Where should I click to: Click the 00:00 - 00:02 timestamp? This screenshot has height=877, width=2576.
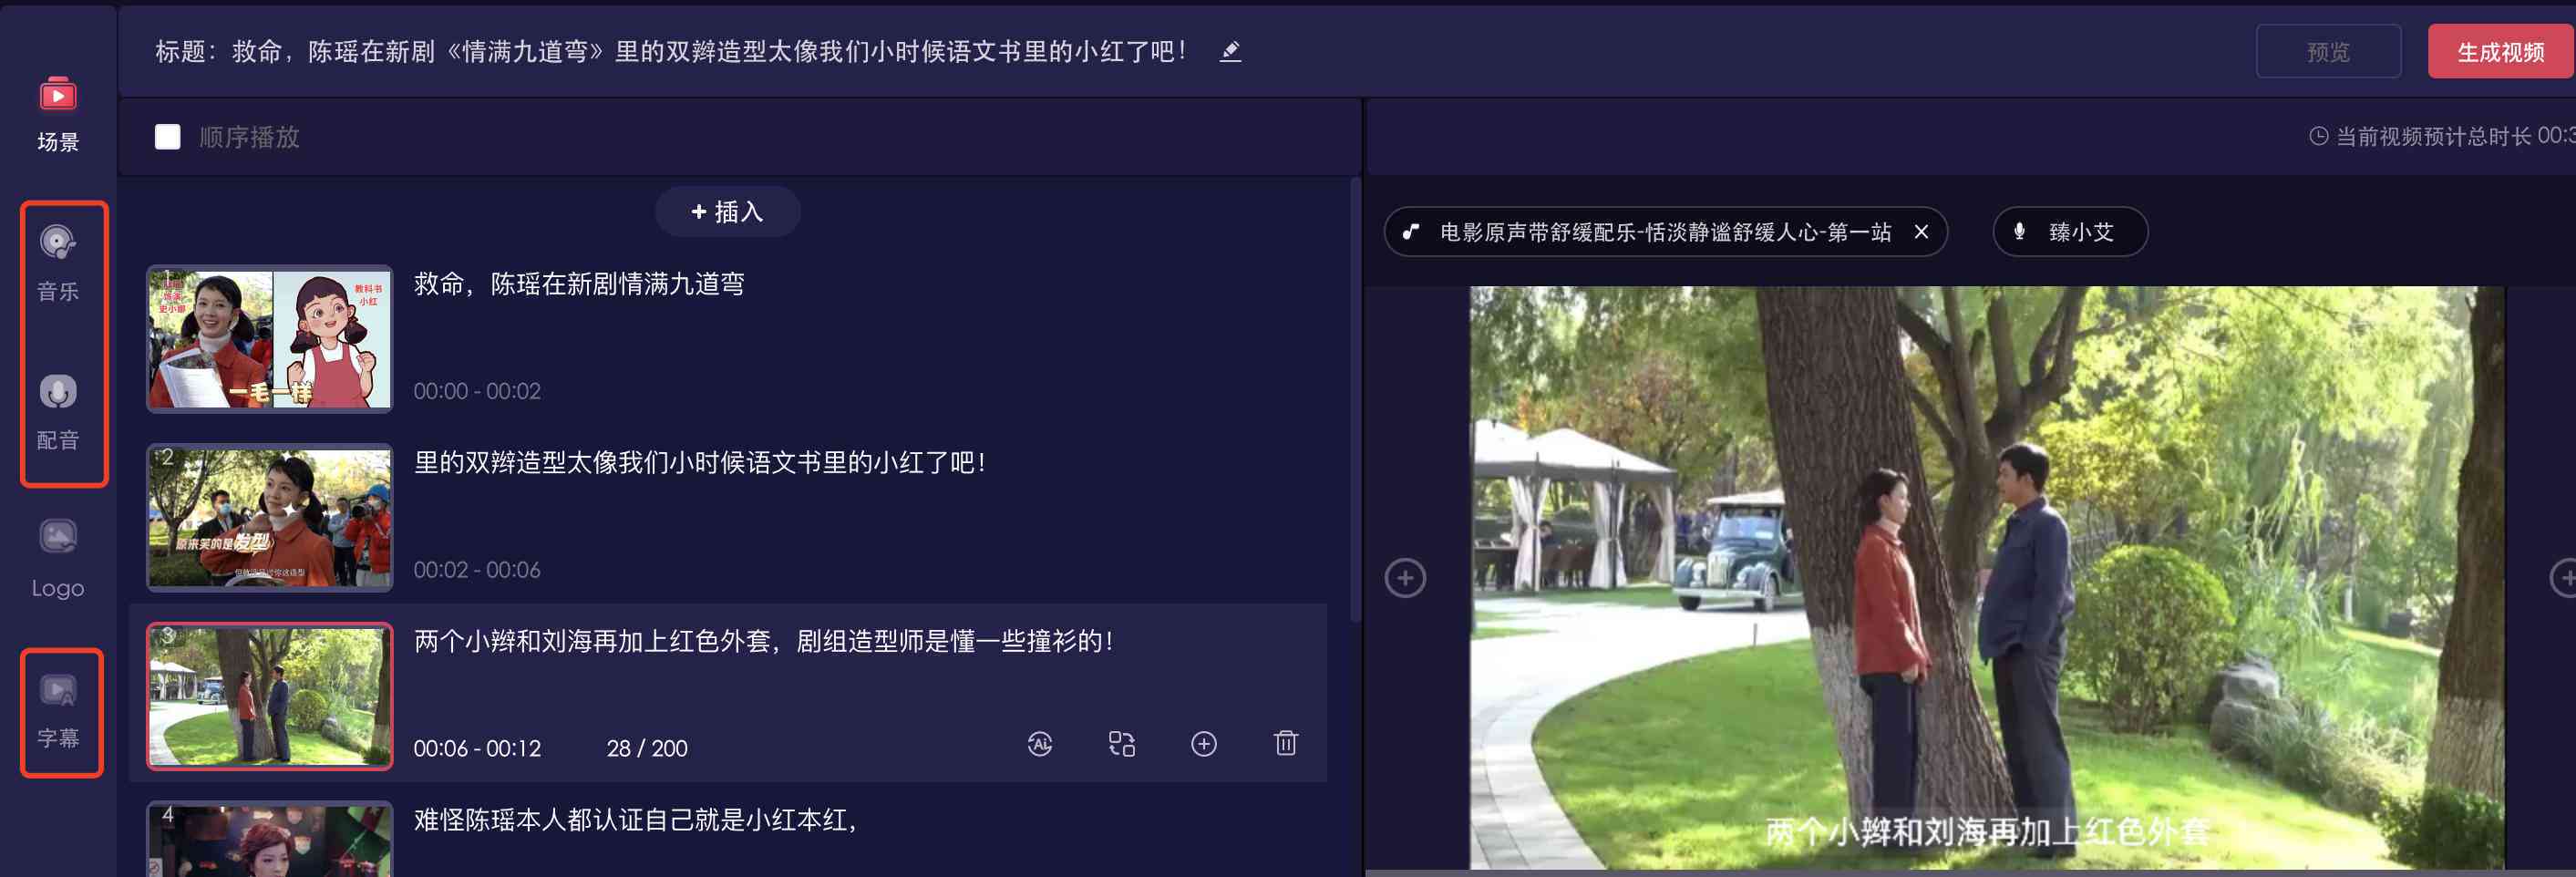(x=477, y=392)
